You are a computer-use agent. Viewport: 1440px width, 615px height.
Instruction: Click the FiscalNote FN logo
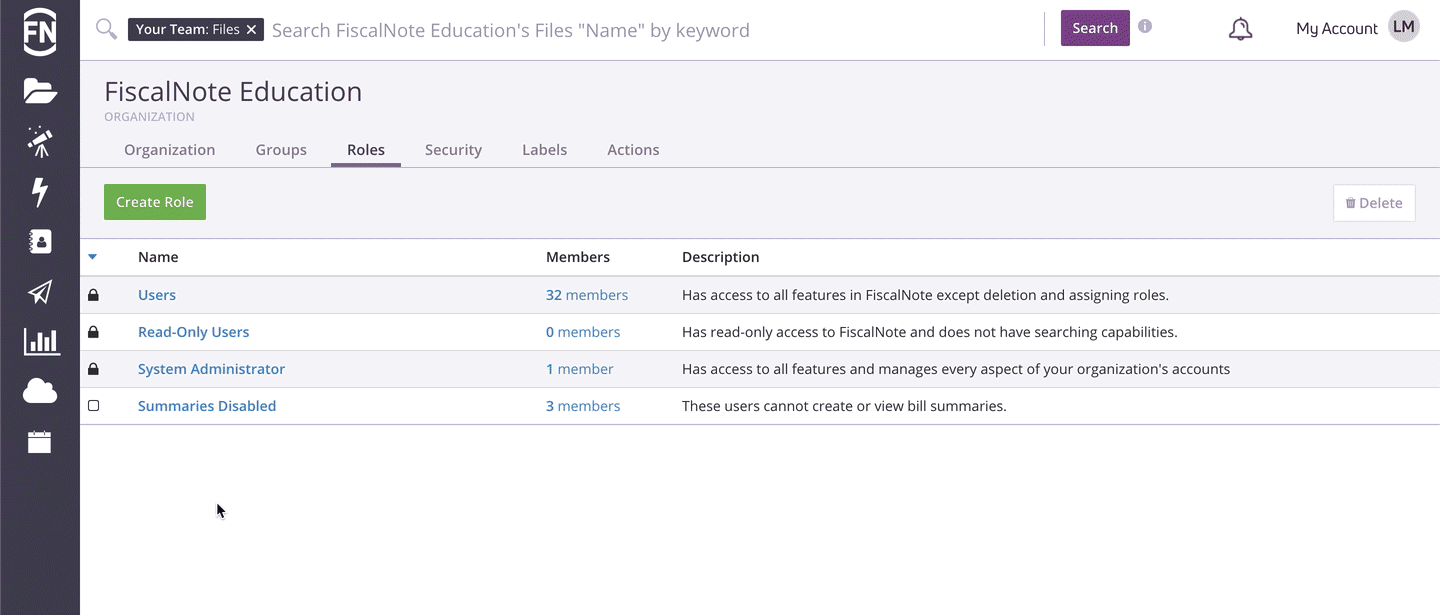40,30
